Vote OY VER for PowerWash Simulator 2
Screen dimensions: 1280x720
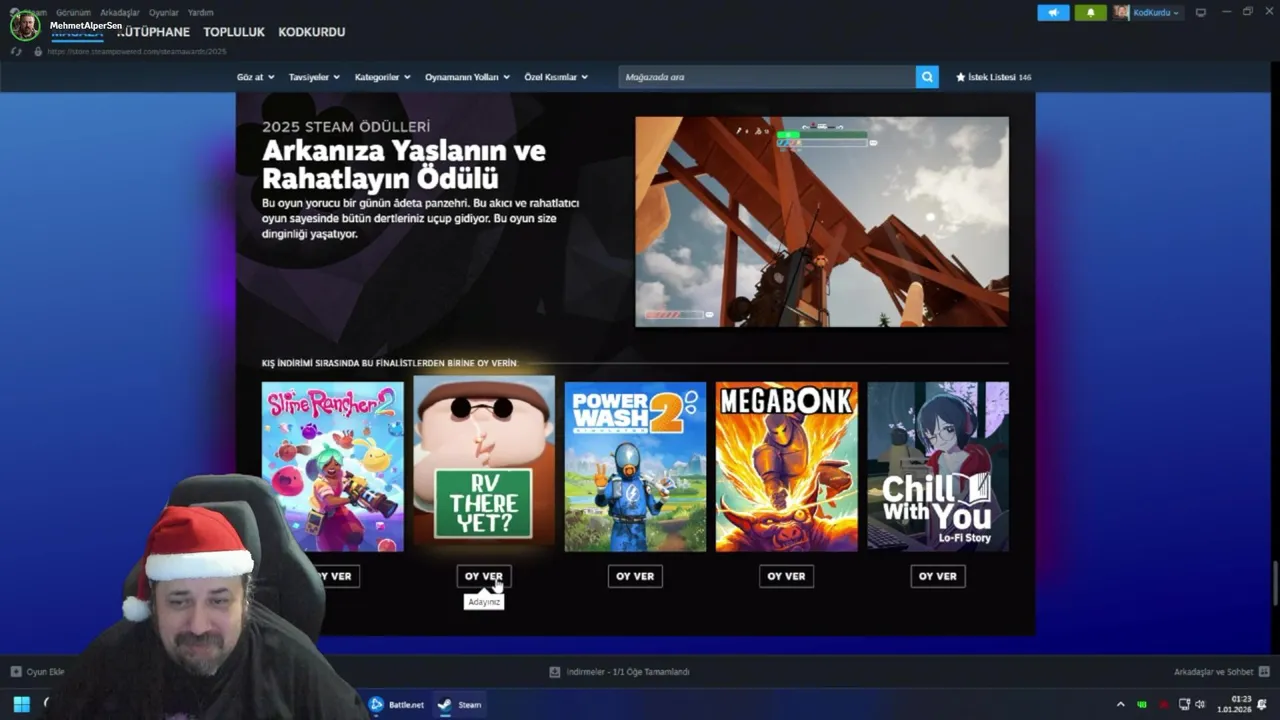tap(635, 576)
